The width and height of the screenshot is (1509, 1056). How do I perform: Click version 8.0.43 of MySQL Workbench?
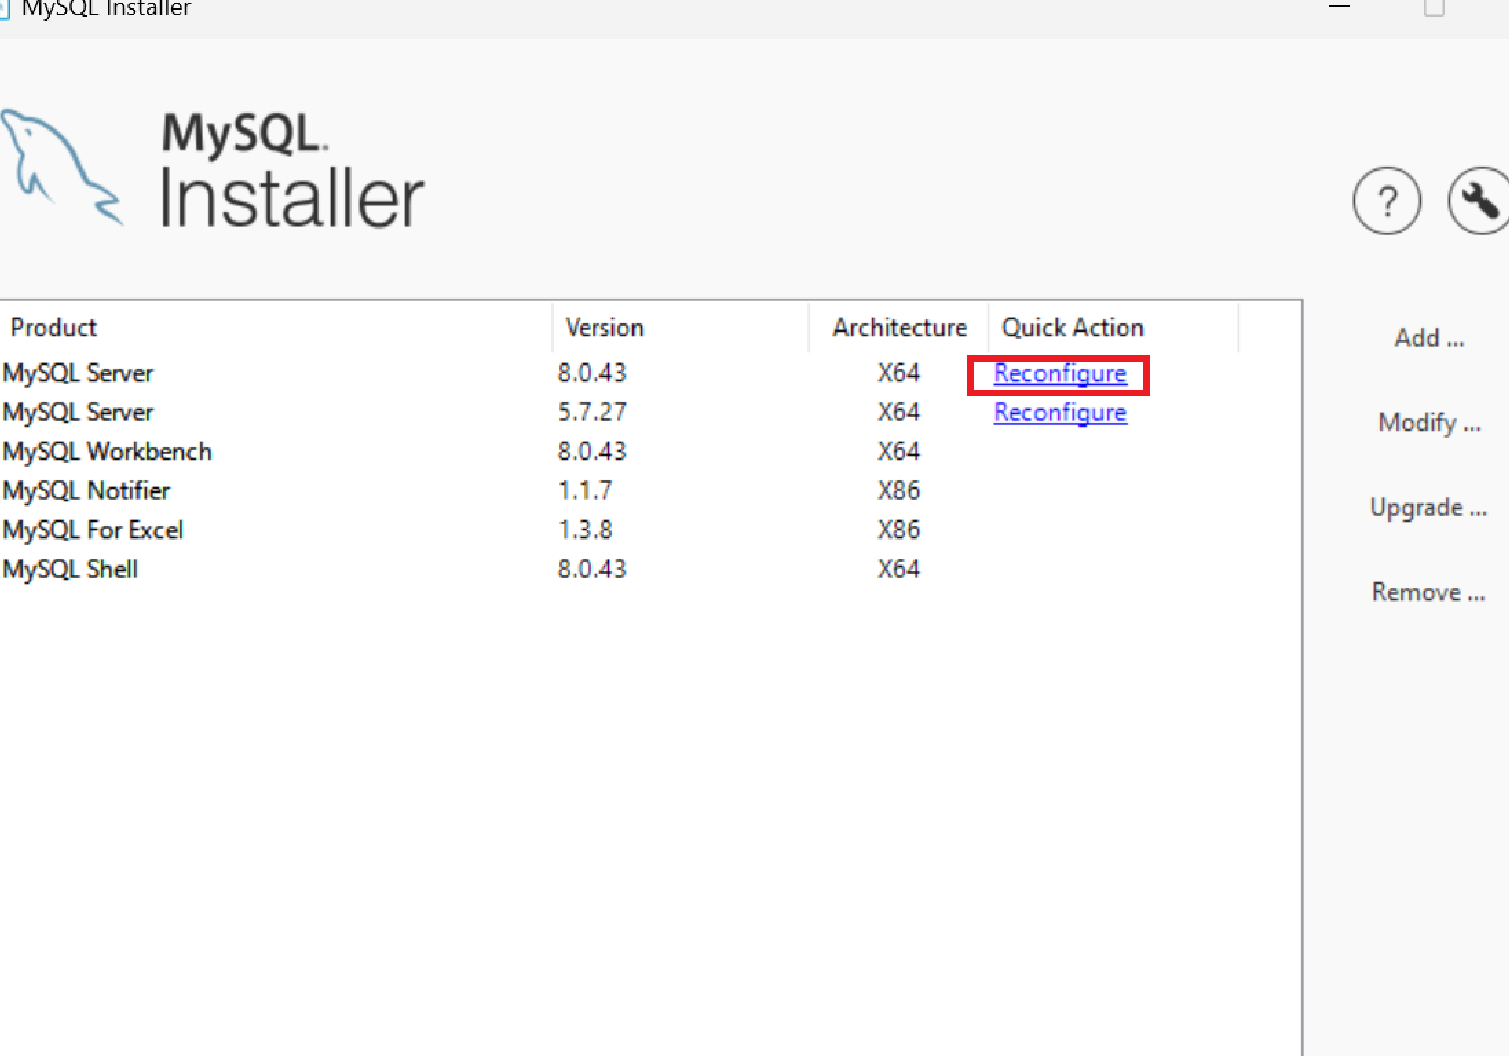(x=592, y=451)
